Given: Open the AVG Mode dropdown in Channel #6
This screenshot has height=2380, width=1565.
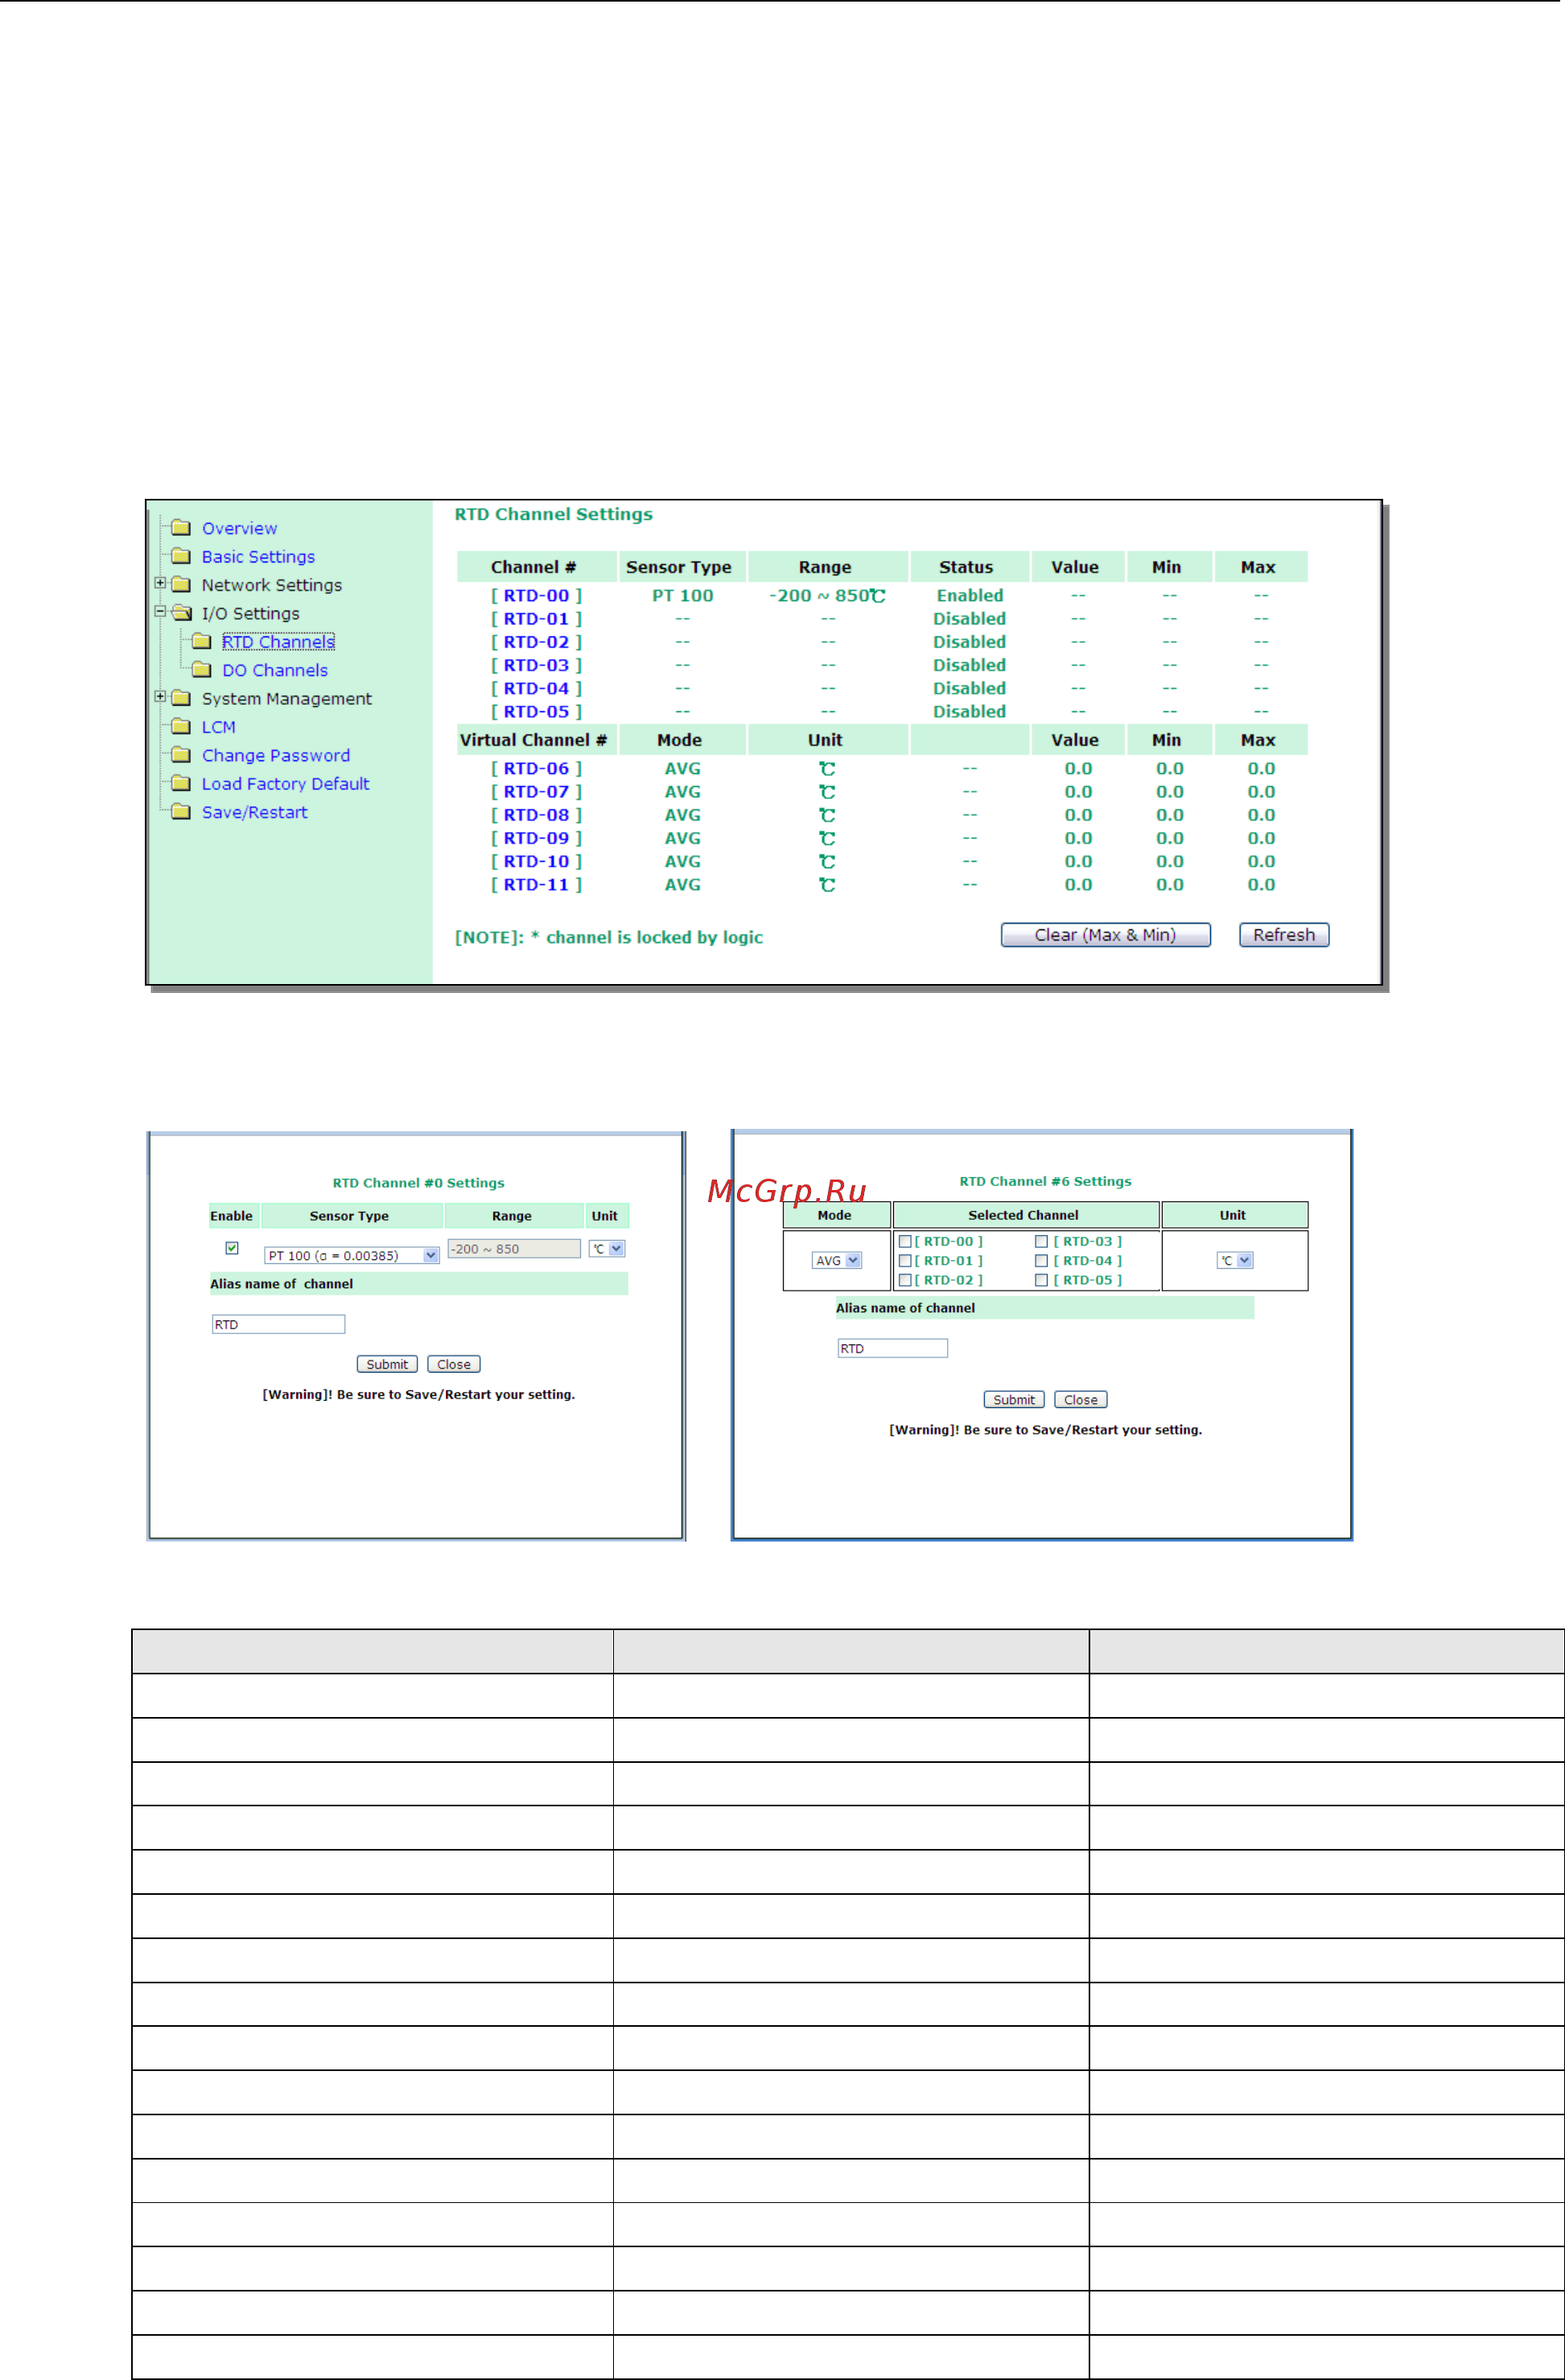Looking at the screenshot, I should (x=836, y=1261).
